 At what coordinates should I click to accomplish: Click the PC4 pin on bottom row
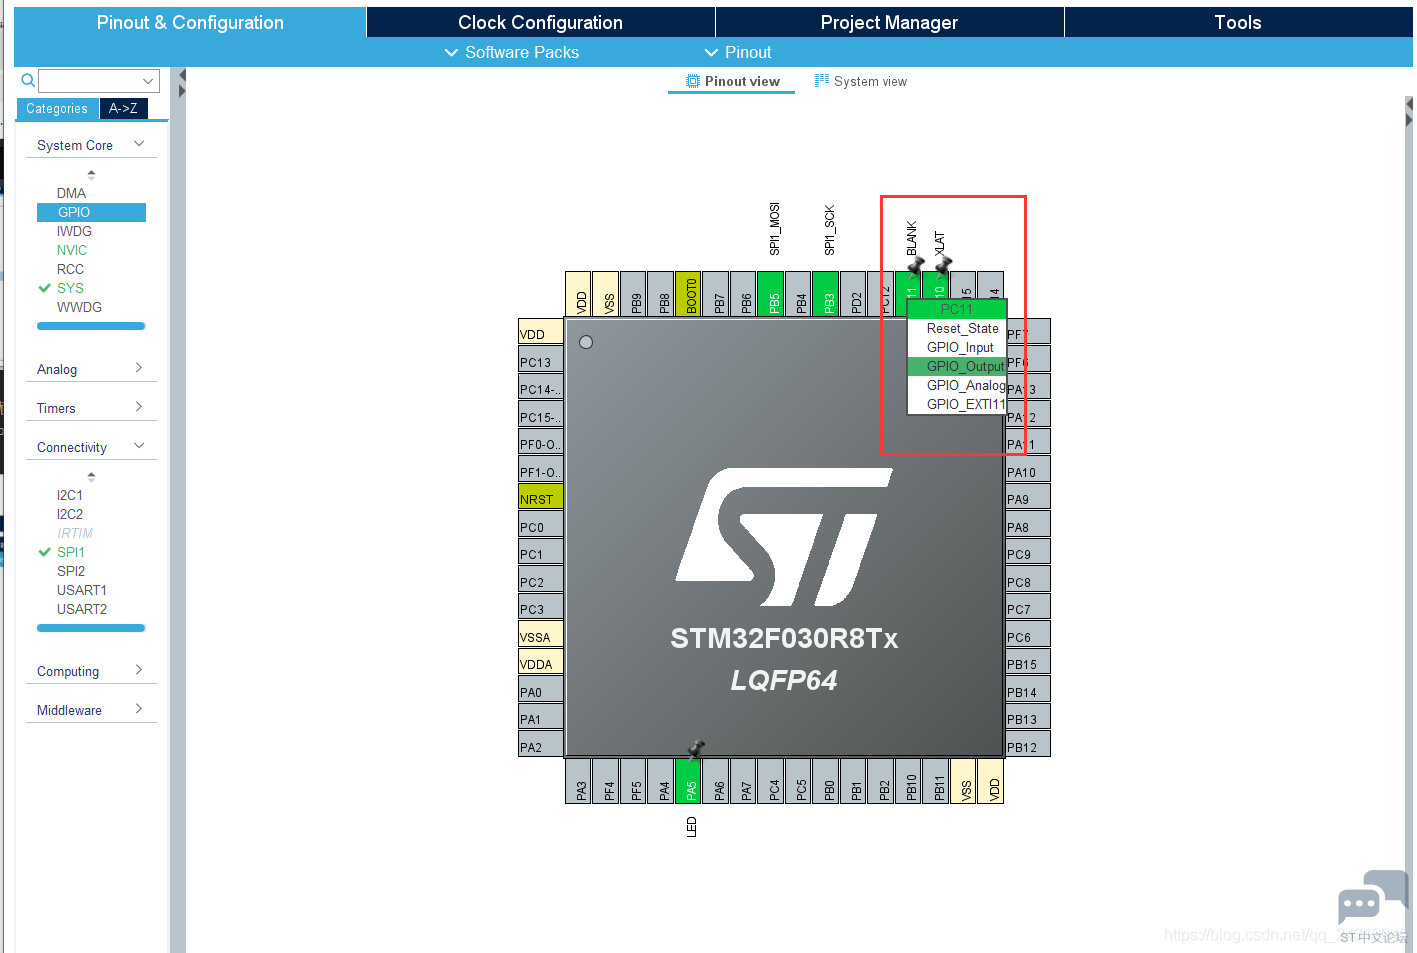772,781
